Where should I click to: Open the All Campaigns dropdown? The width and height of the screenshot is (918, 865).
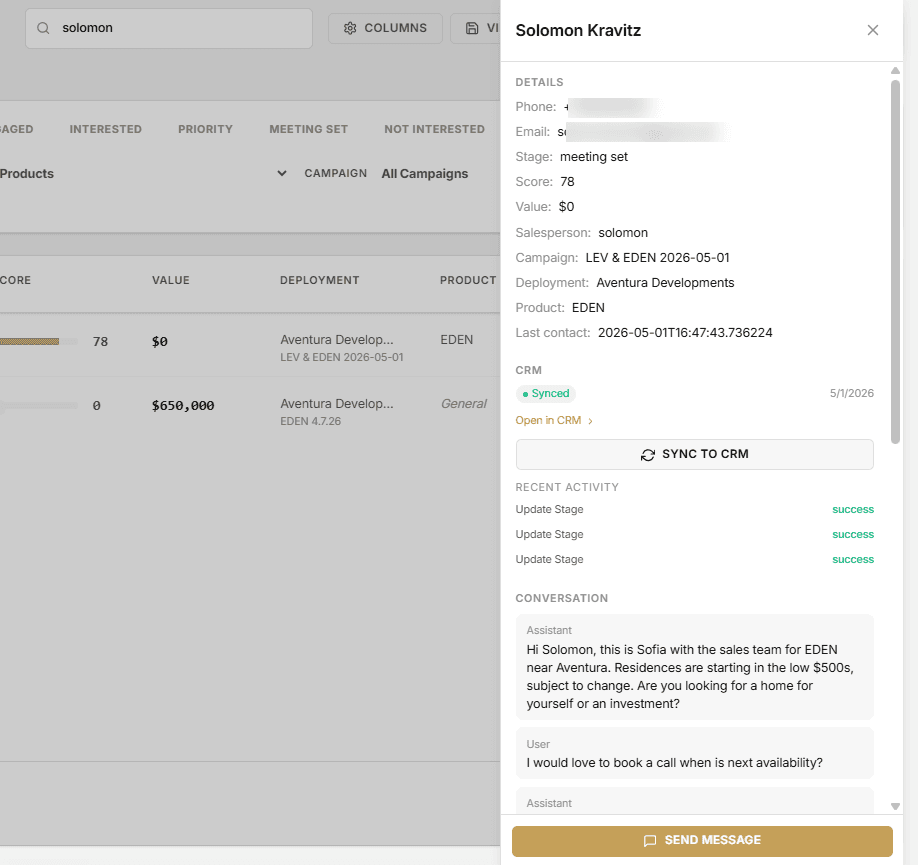(424, 173)
